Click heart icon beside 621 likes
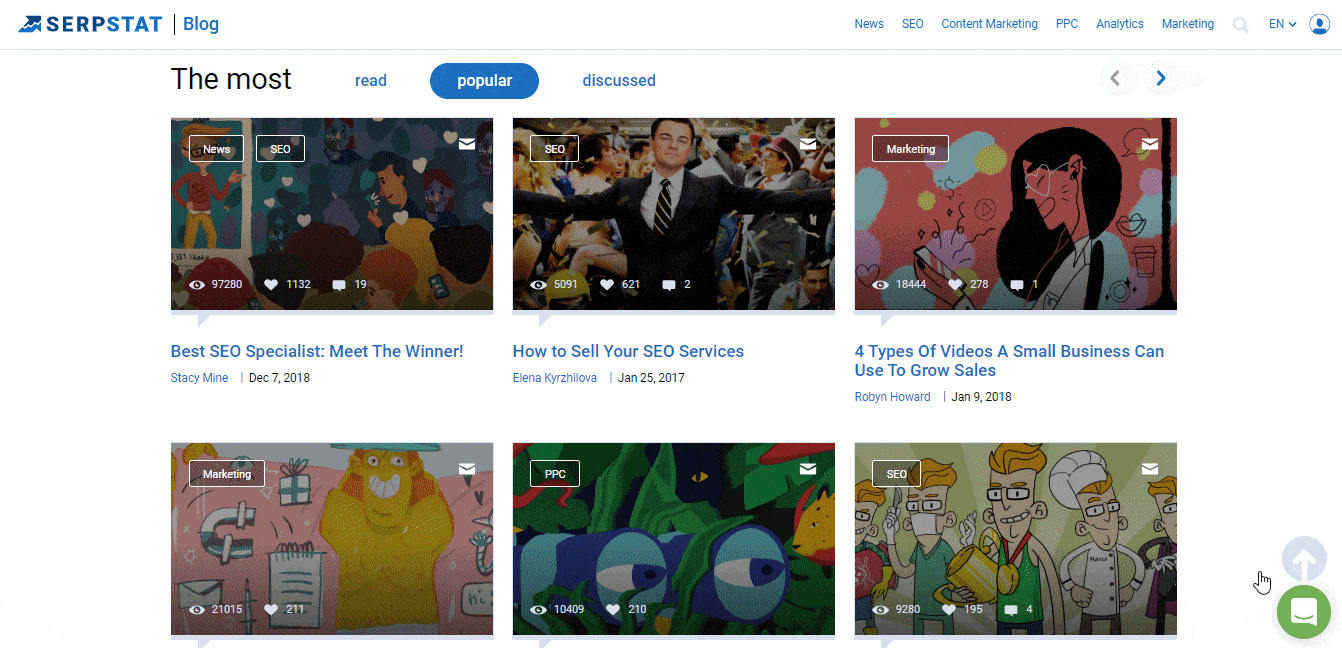 pos(607,285)
